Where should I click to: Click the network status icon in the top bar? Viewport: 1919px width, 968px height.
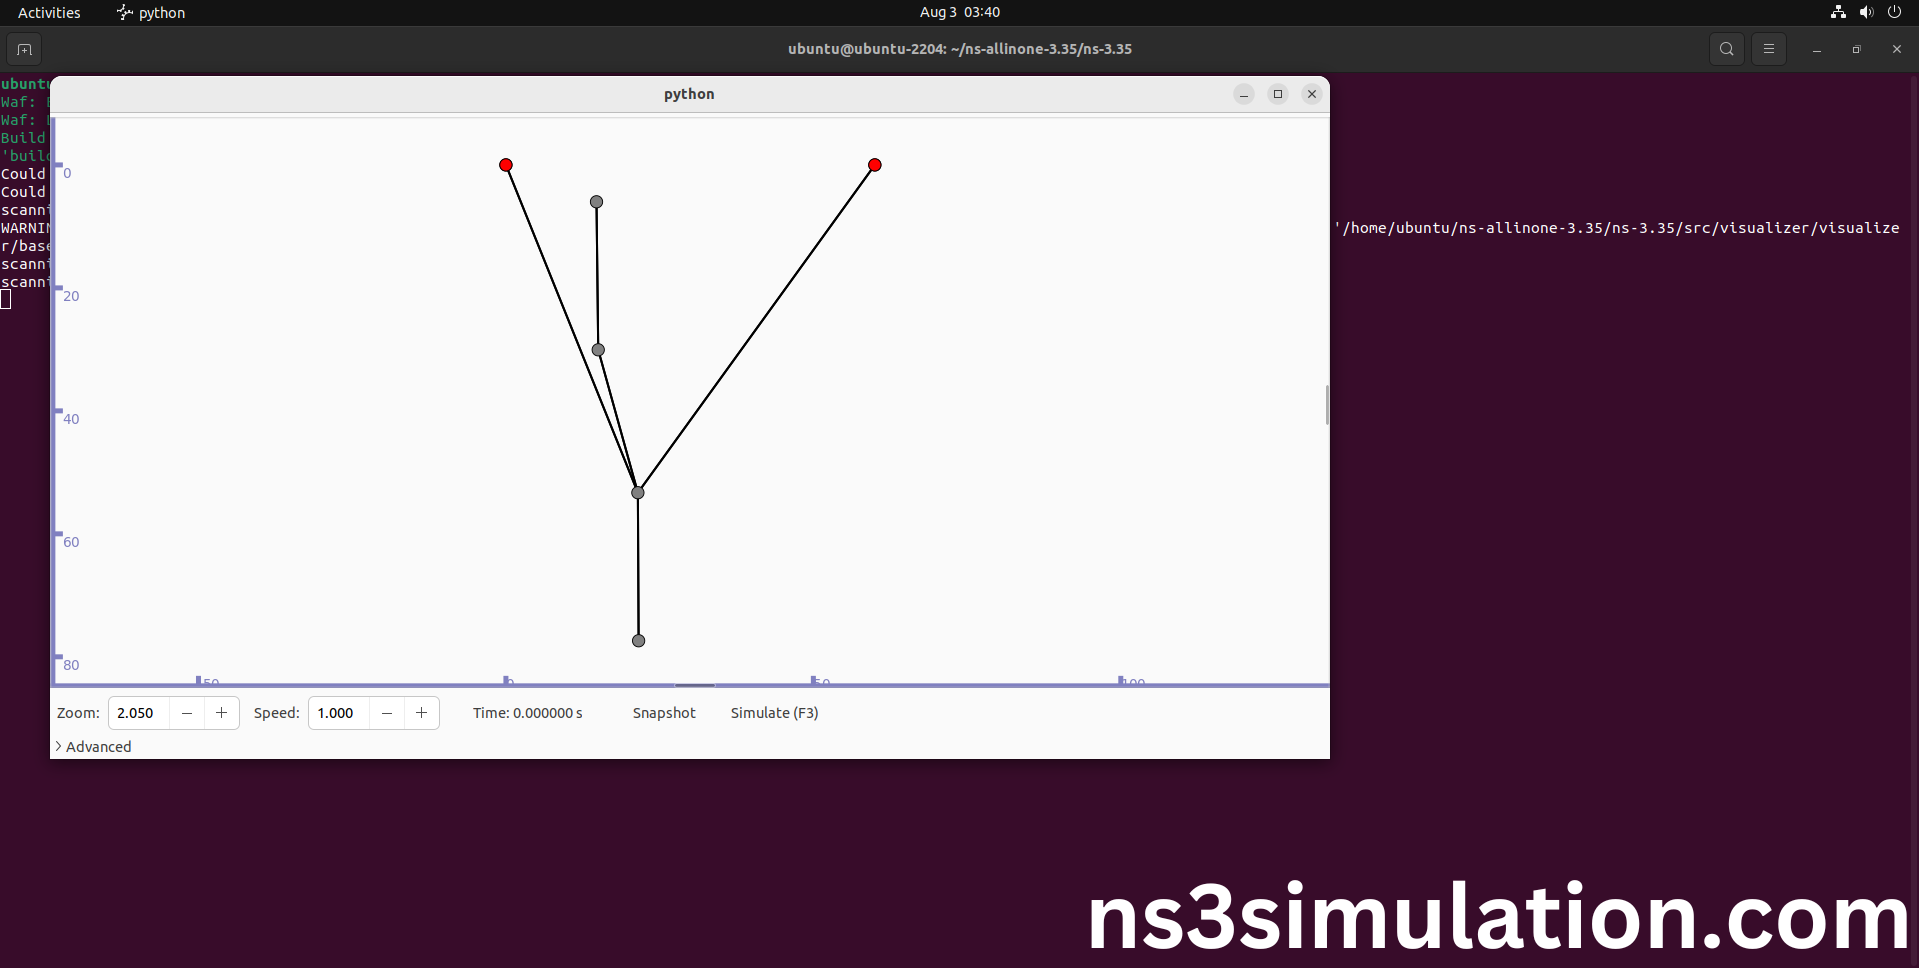pyautogui.click(x=1837, y=12)
